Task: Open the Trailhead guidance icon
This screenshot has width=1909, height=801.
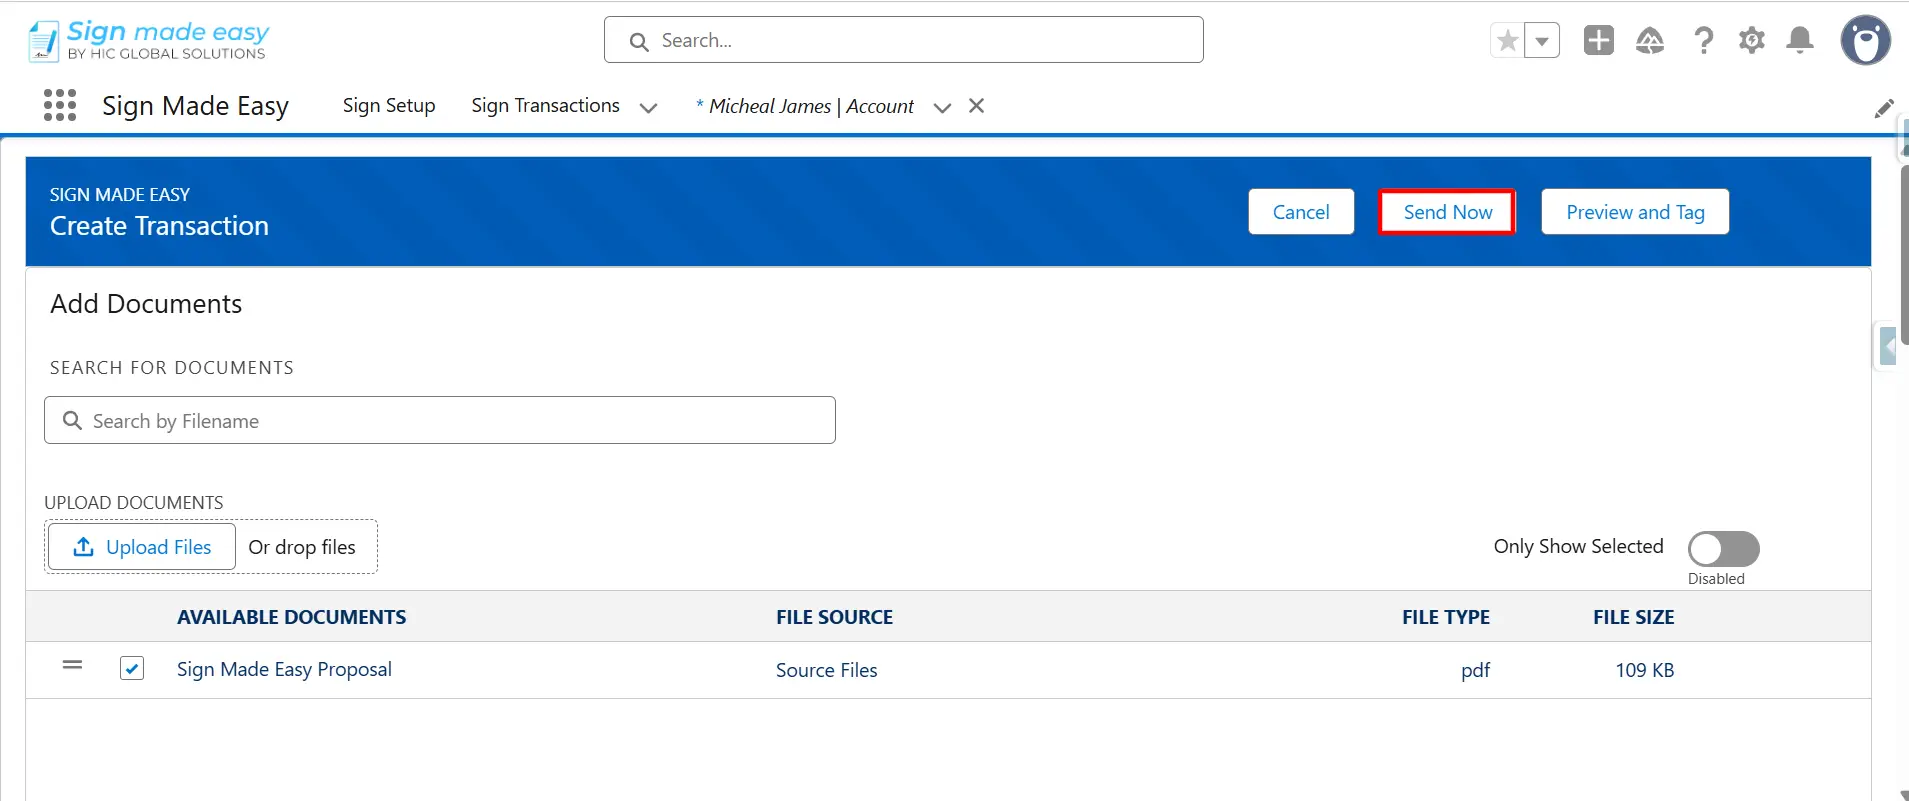Action: coord(1650,40)
